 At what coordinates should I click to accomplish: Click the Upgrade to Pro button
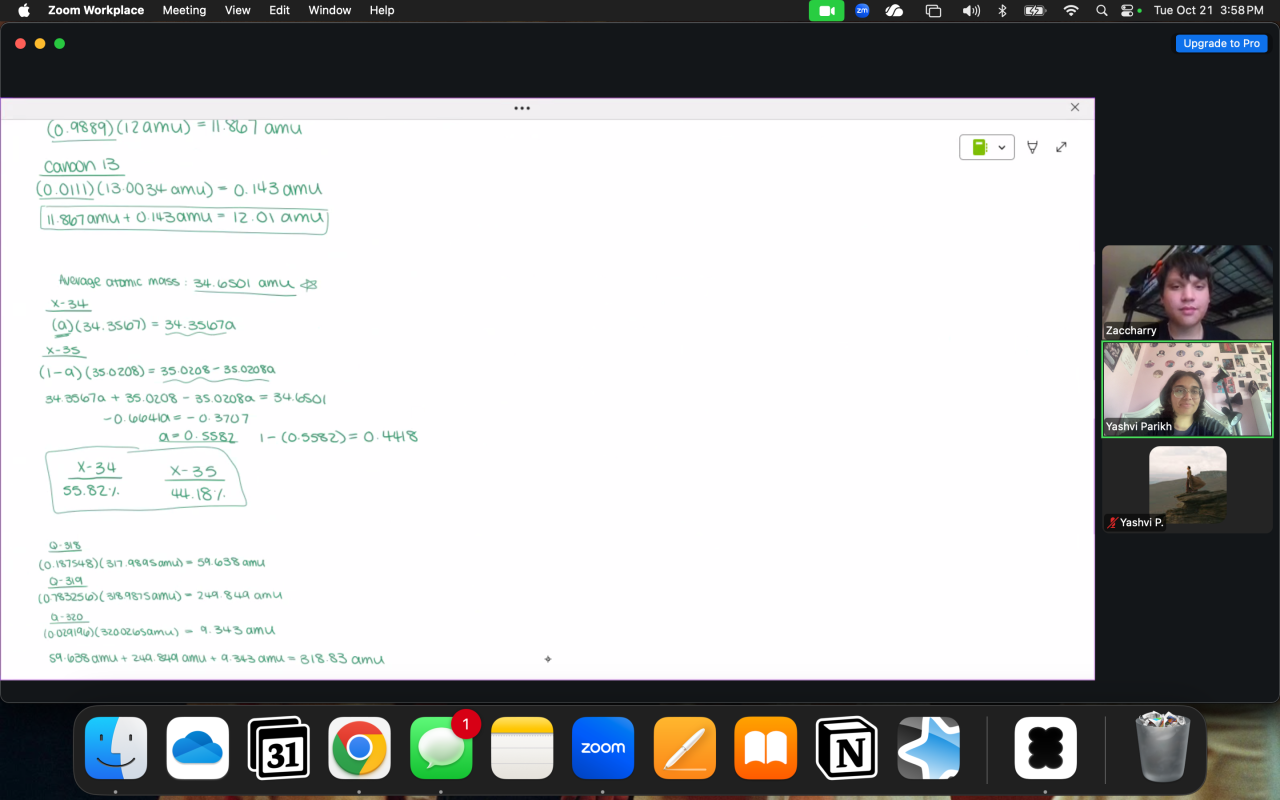point(1221,43)
